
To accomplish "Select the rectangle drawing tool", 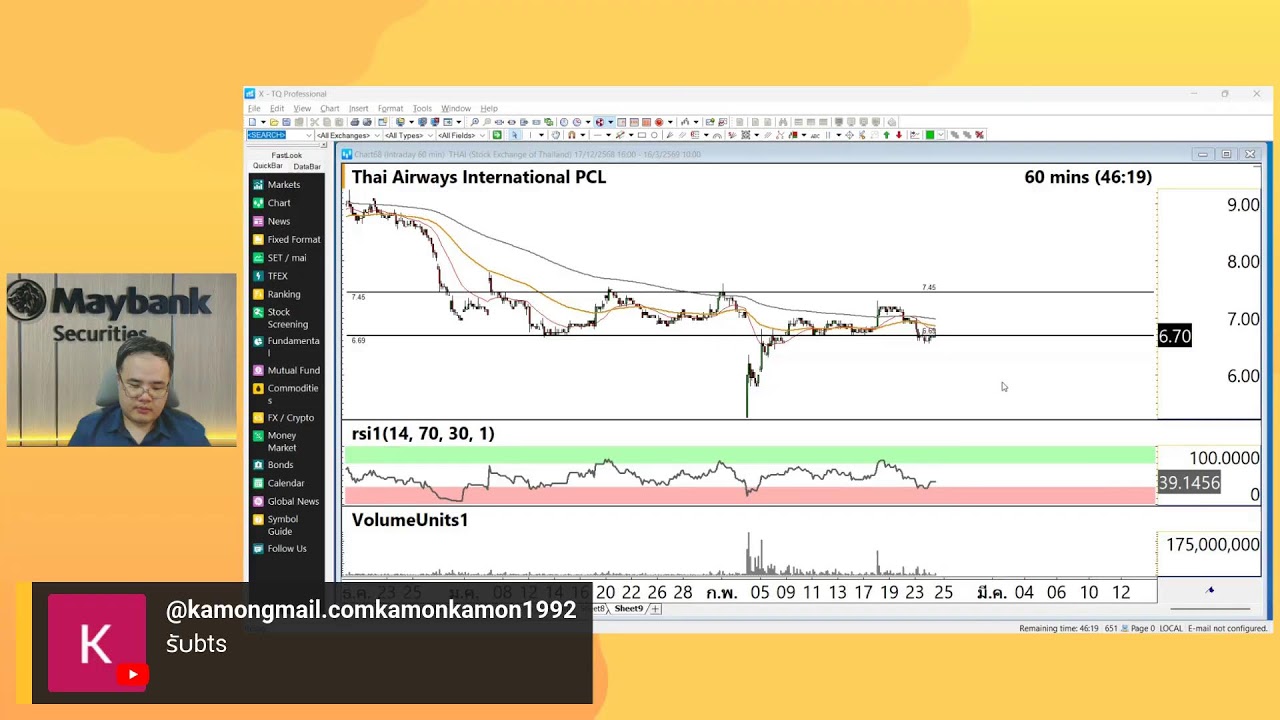I will click(x=642, y=135).
